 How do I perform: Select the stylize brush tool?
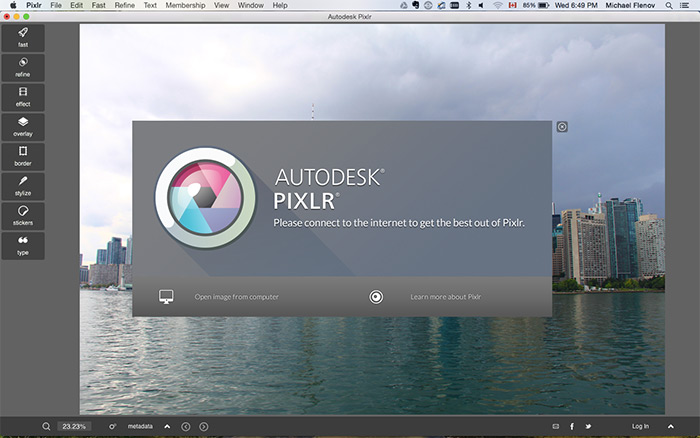coord(23,185)
